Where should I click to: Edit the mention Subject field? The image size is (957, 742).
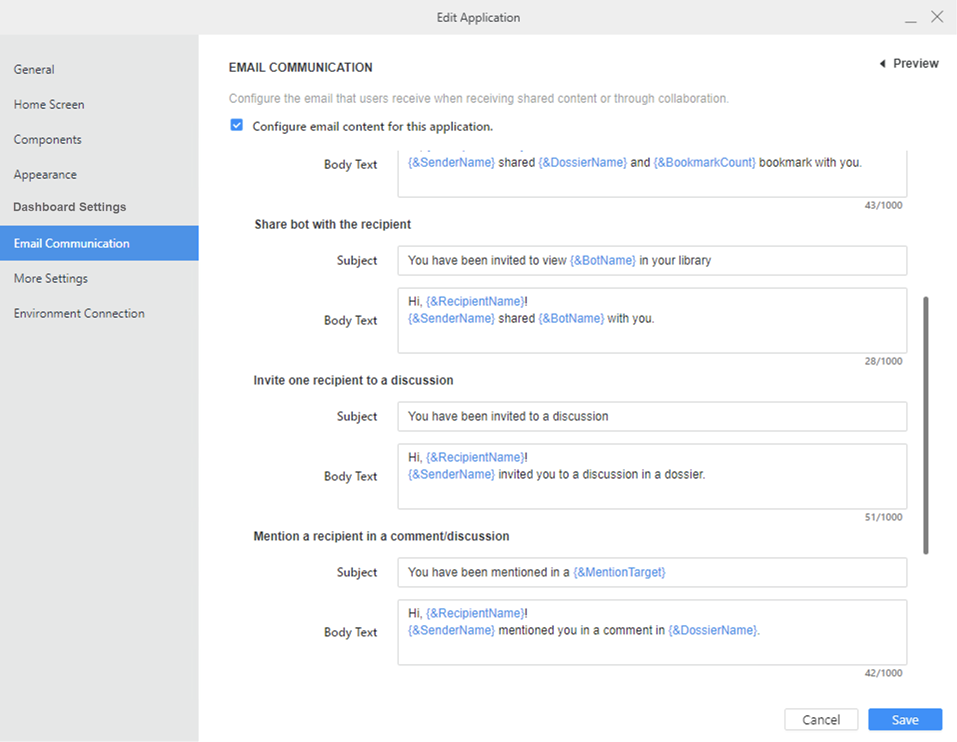[x=651, y=573]
